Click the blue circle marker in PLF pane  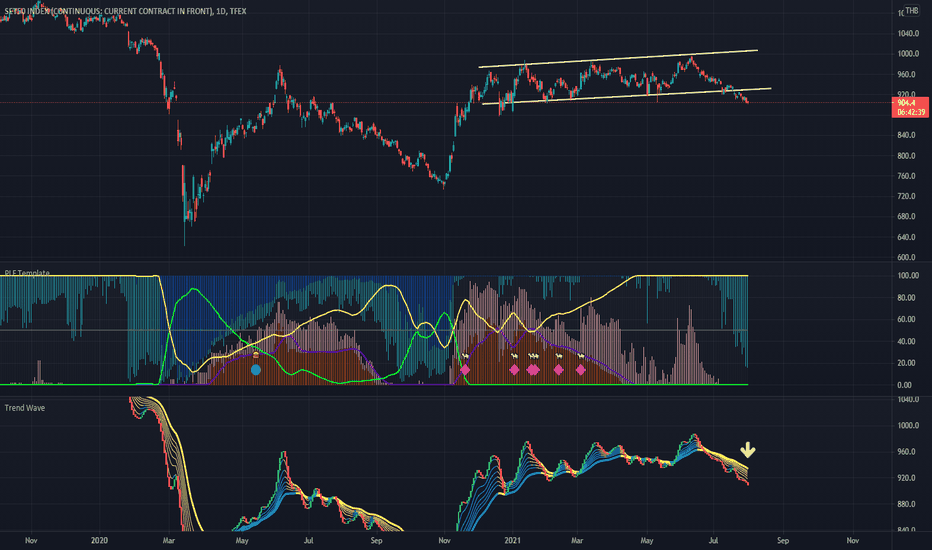click(256, 370)
